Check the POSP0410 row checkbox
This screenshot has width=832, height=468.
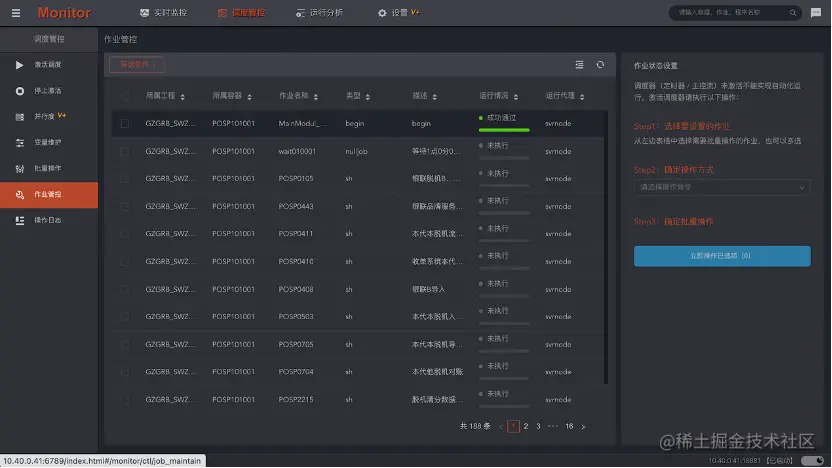tap(125, 262)
